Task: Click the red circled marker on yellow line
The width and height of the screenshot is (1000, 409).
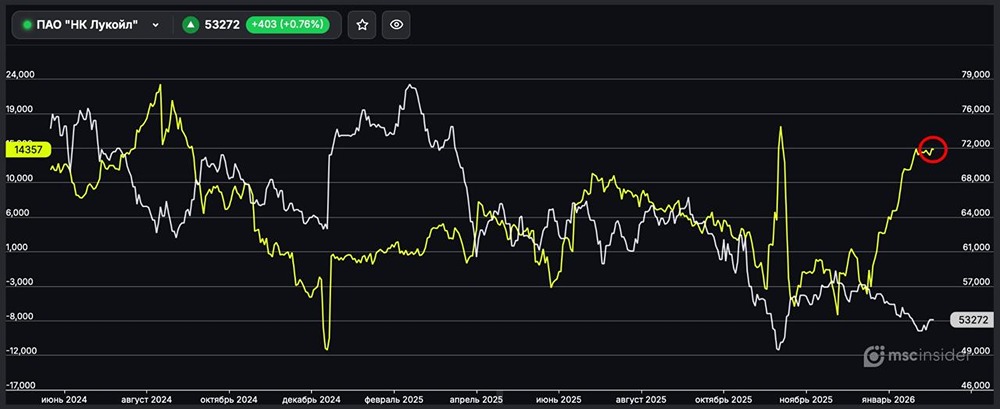Action: 932,151
